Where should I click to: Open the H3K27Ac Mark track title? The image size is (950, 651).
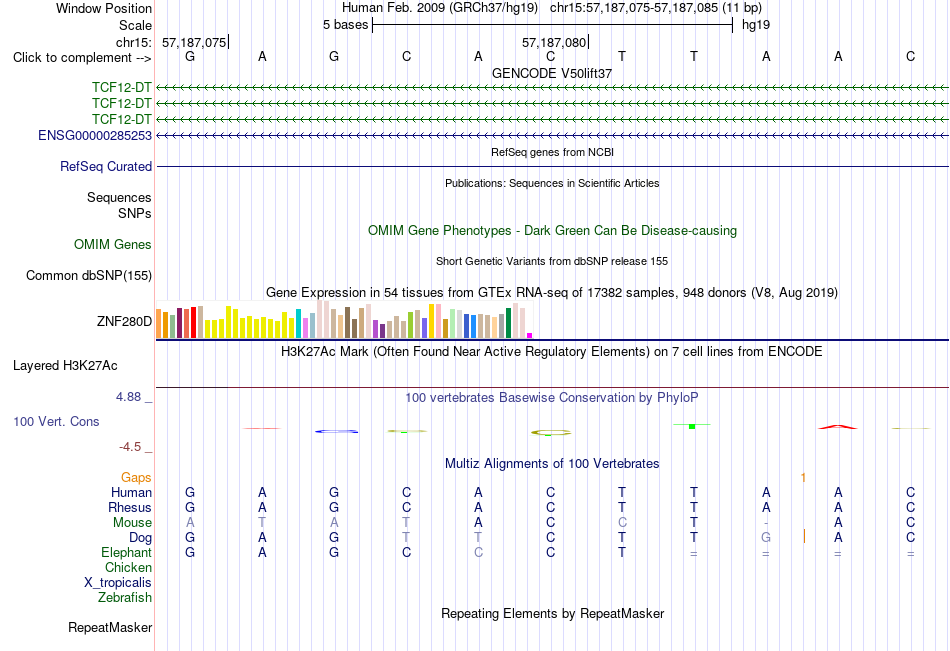click(552, 352)
